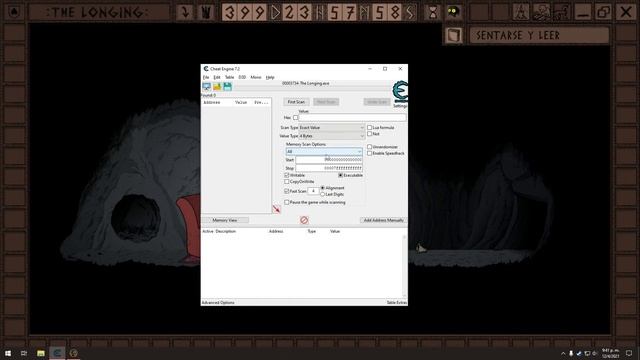
Task: Click the crown icon in game top bar
Action: coord(206,12)
